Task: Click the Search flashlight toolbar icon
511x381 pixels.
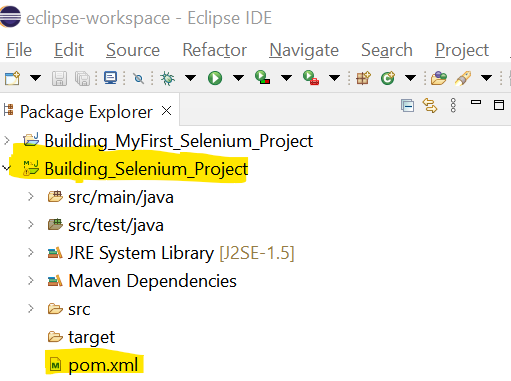Action: 463,78
